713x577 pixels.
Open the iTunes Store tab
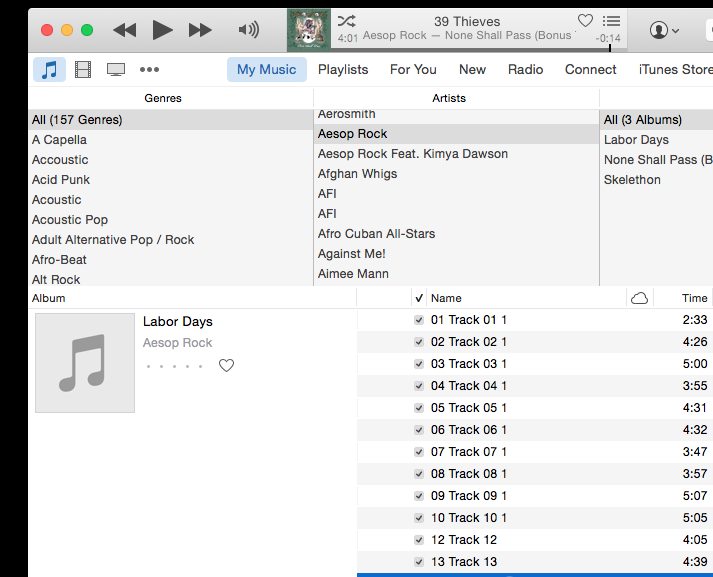[676, 70]
